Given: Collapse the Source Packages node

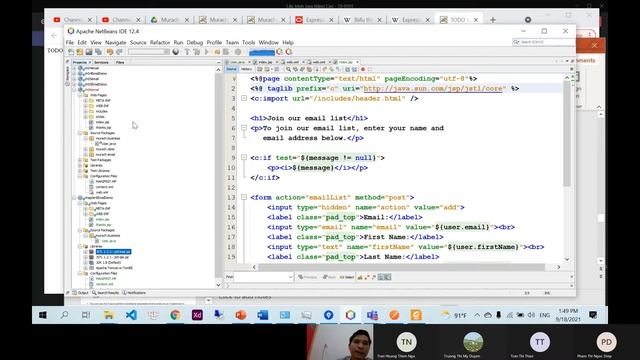Looking at the screenshot, I should click(x=80, y=133).
